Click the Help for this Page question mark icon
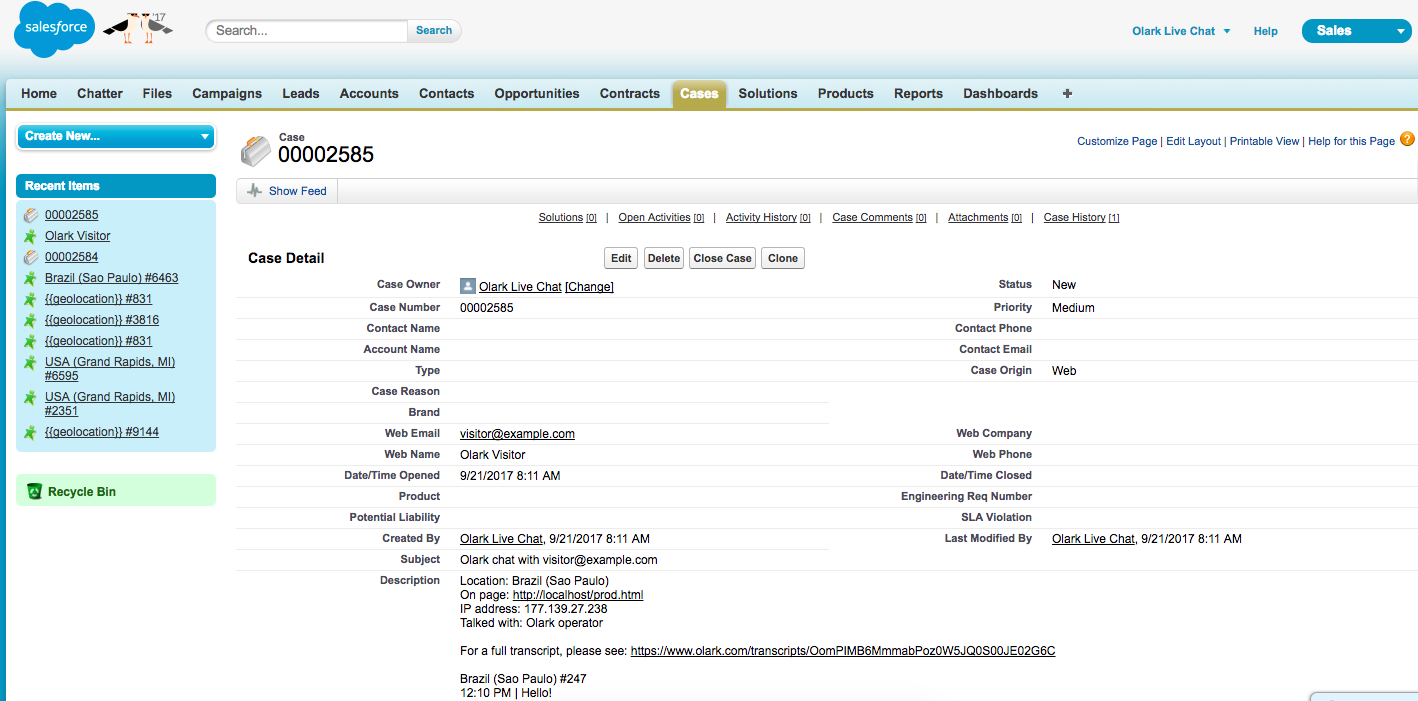This screenshot has width=1418, height=701. (1407, 140)
